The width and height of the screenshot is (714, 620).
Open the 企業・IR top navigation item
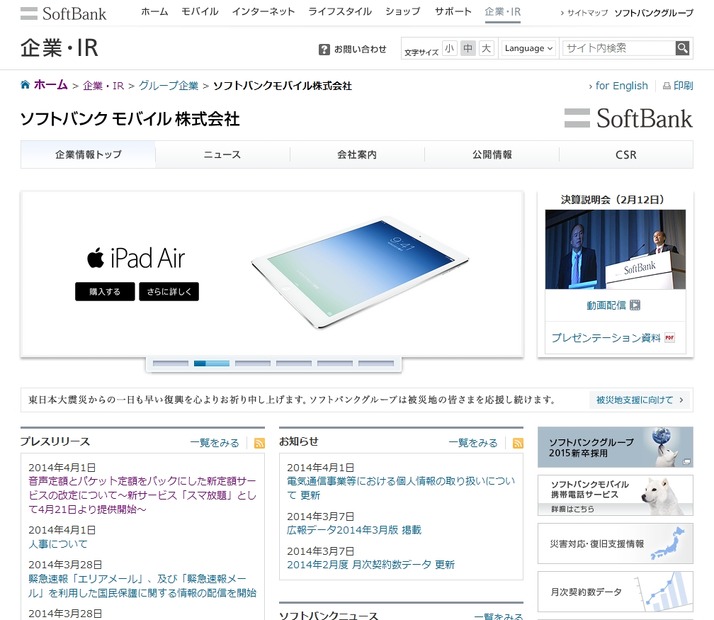502,12
